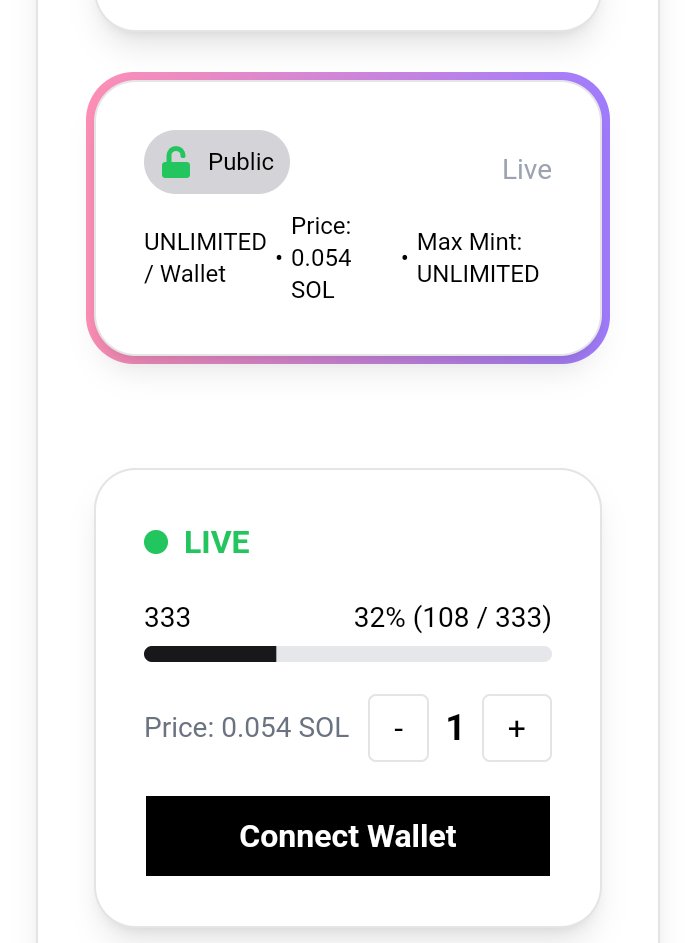Viewport: 691px width, 943px height.
Task: Click the green live status dot
Action: pyautogui.click(x=156, y=542)
